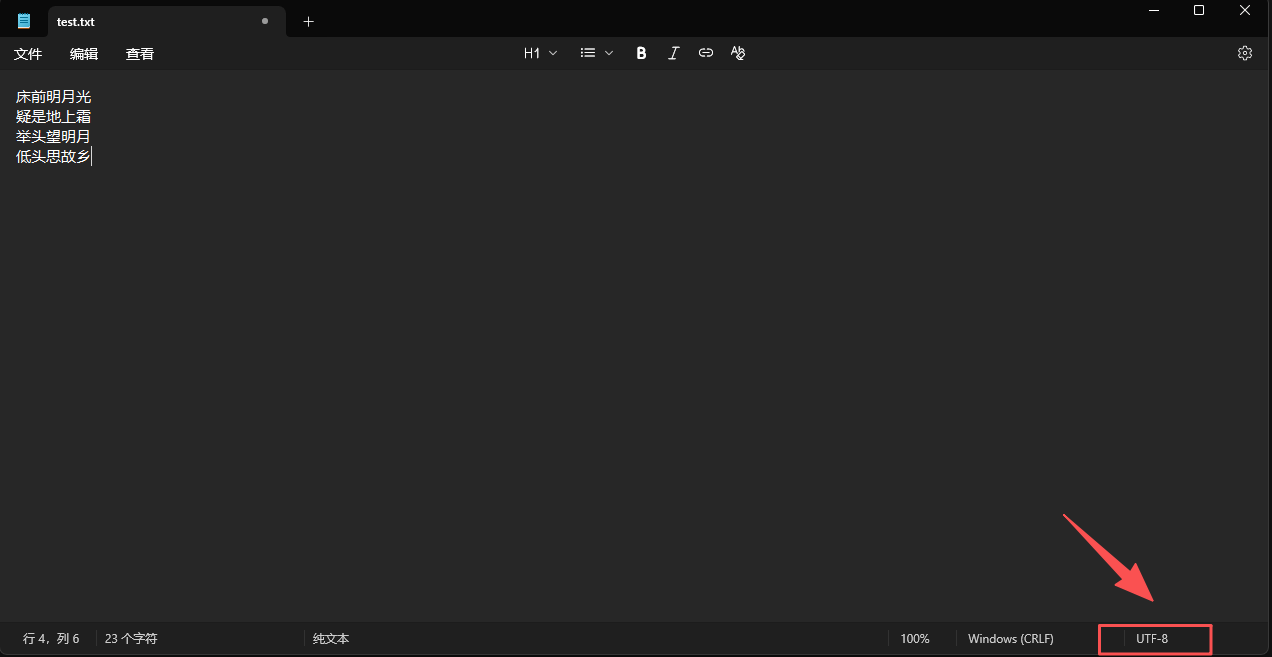
Task: Click the UTF-8 encoding indicator
Action: [1152, 638]
